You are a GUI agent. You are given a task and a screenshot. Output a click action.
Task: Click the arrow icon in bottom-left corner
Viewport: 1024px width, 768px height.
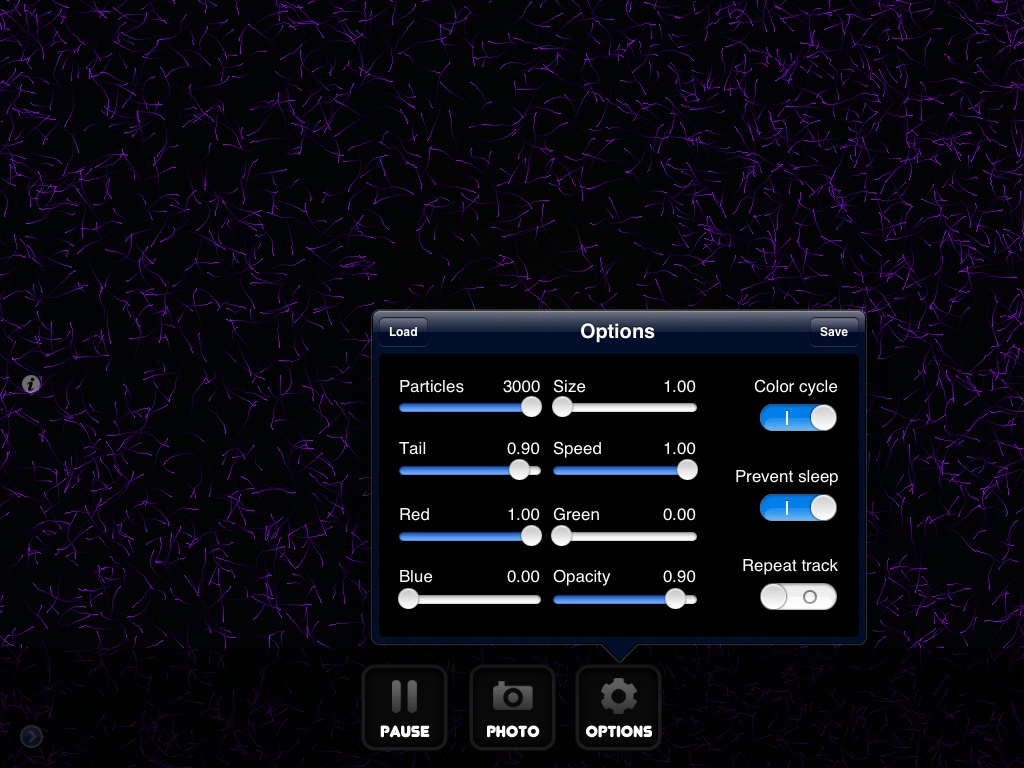point(31,737)
